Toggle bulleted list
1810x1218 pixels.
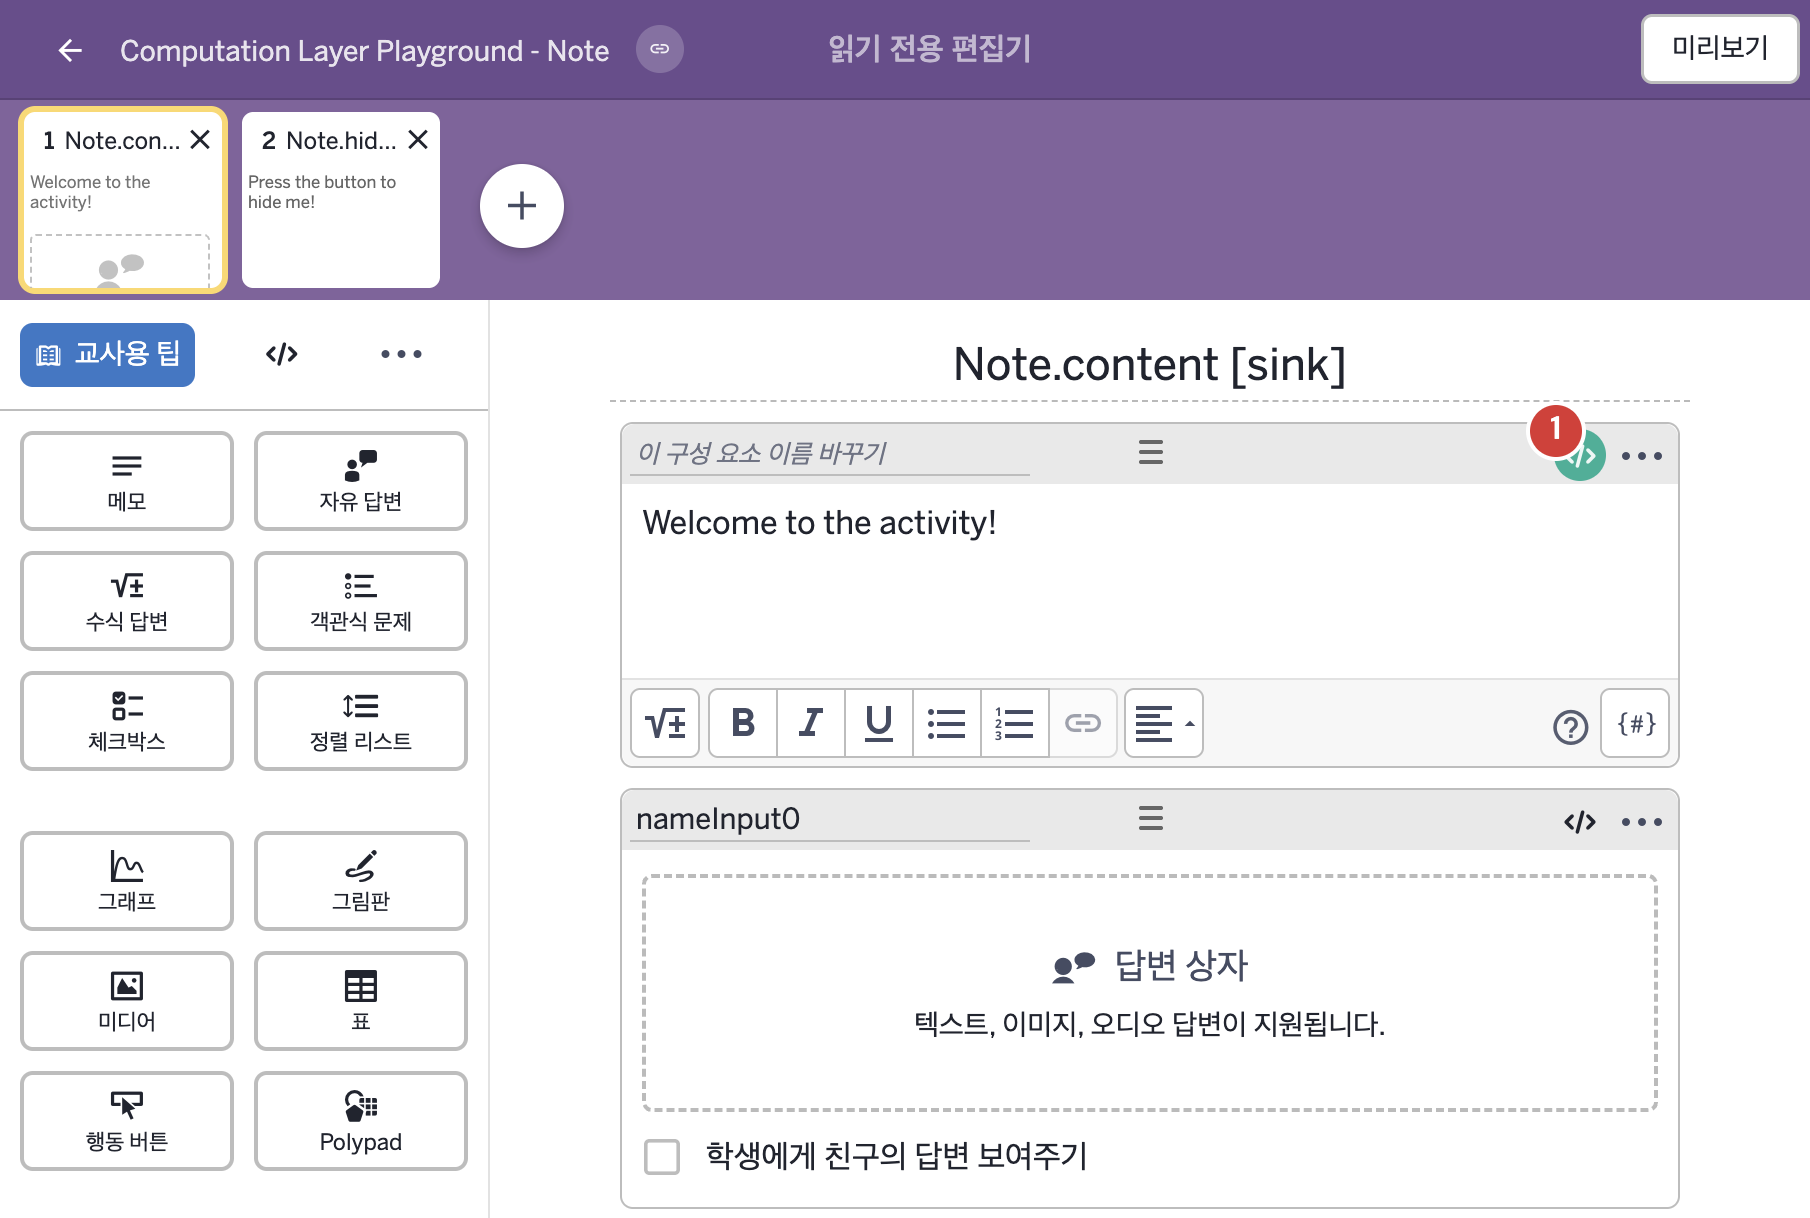pos(947,723)
